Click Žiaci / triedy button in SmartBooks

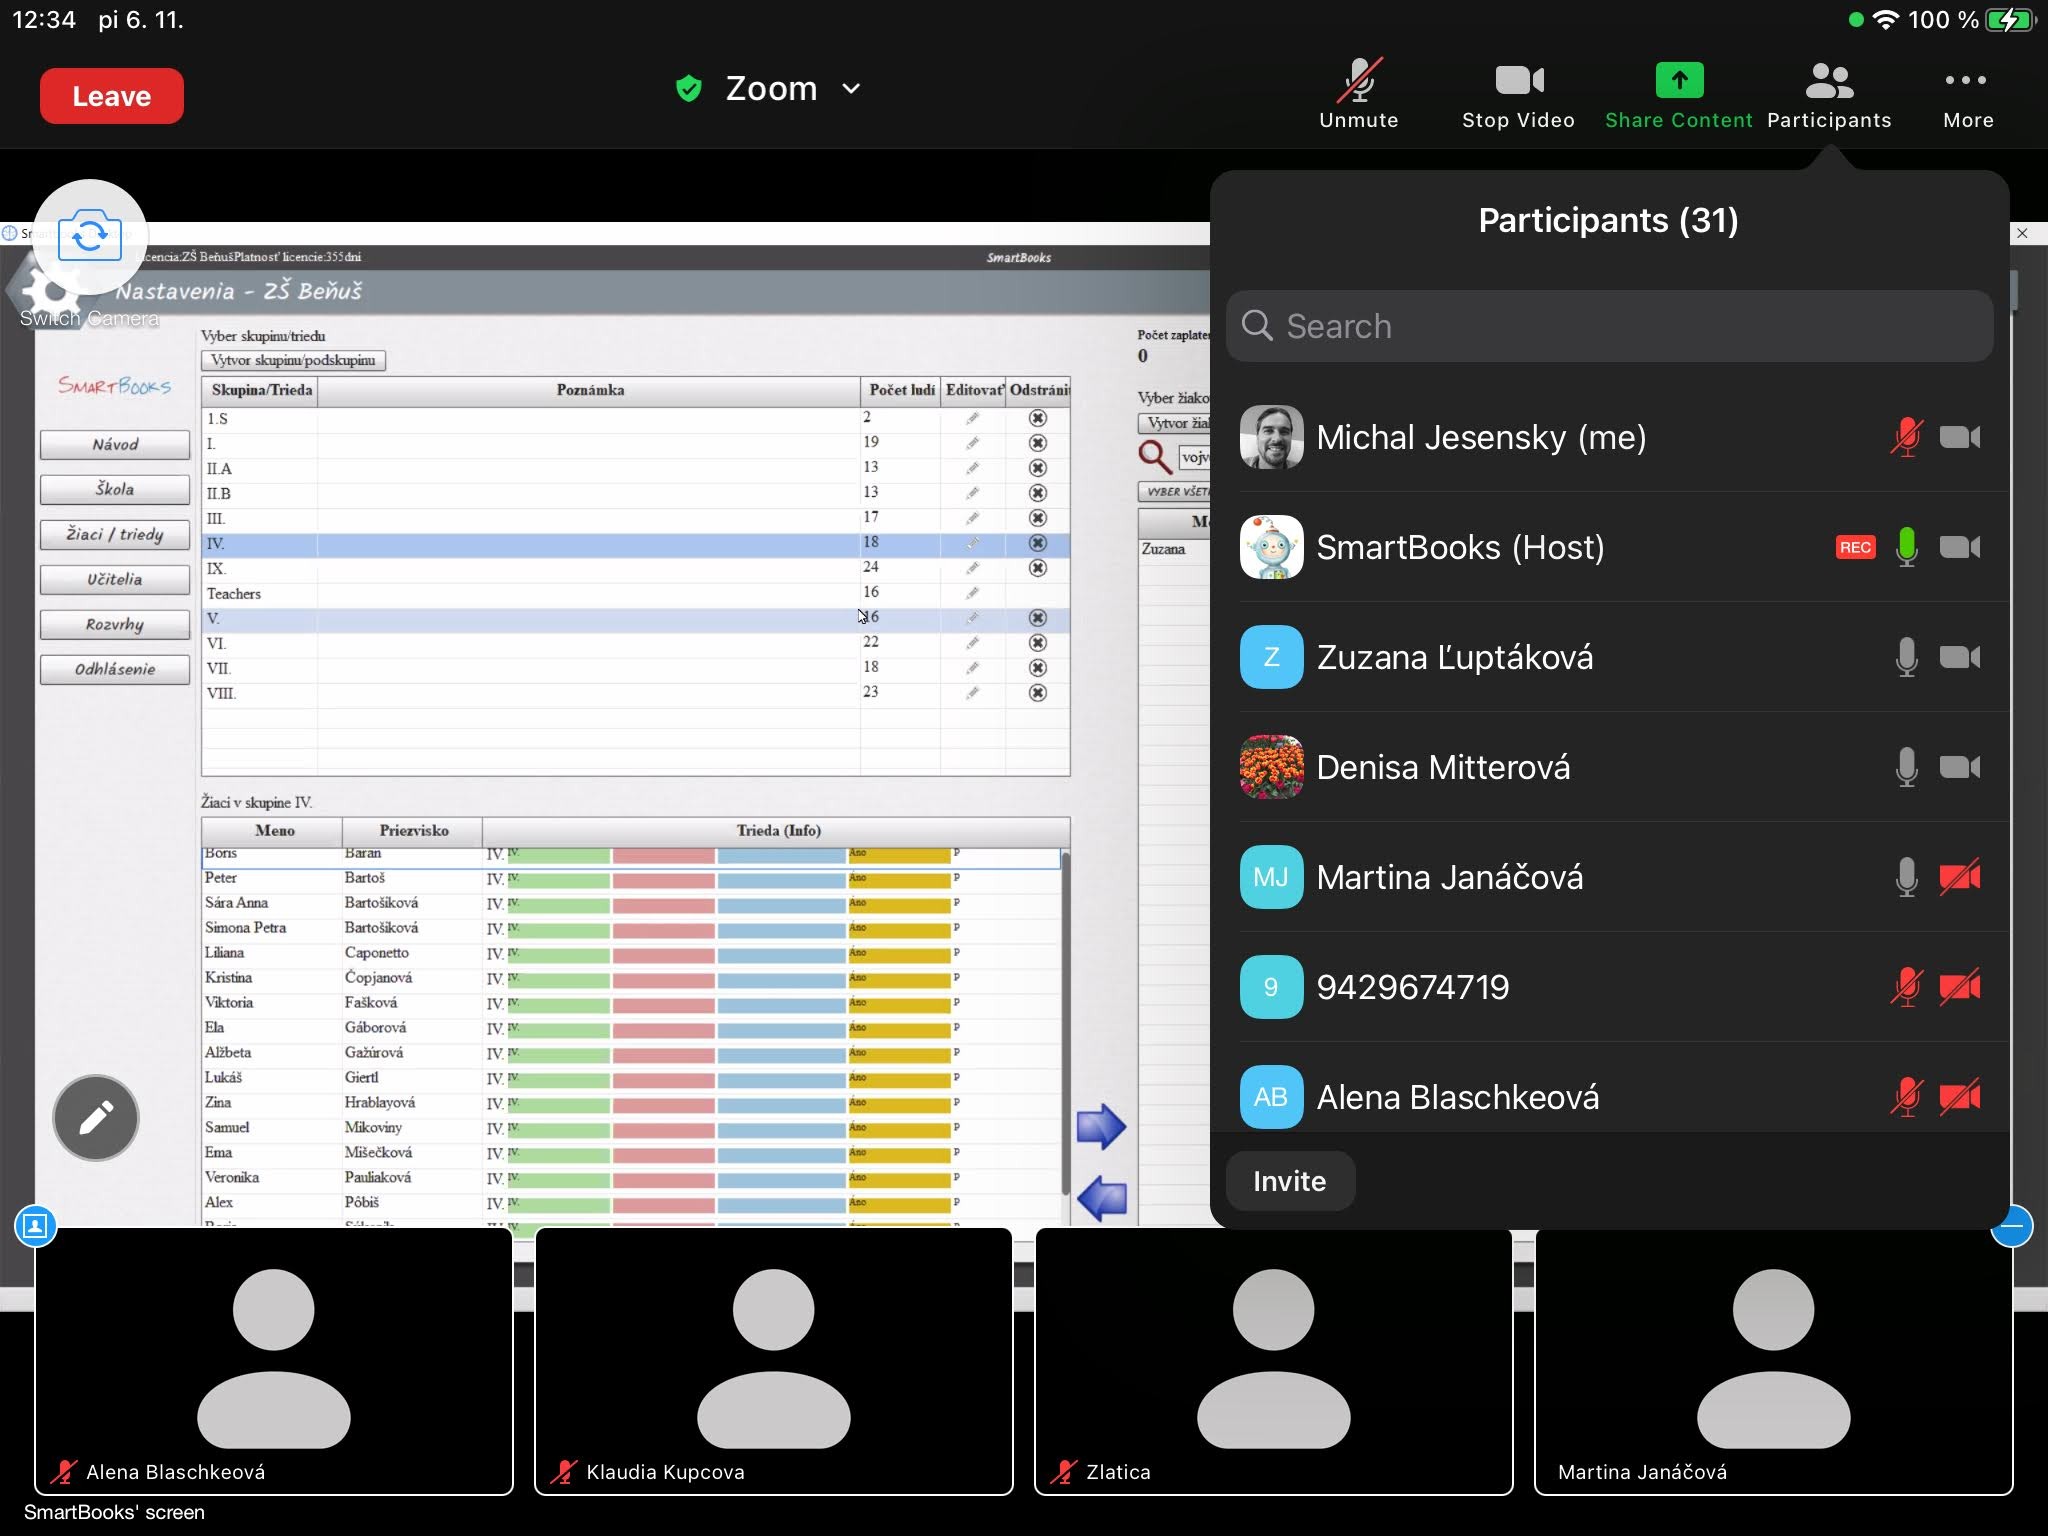(x=115, y=534)
